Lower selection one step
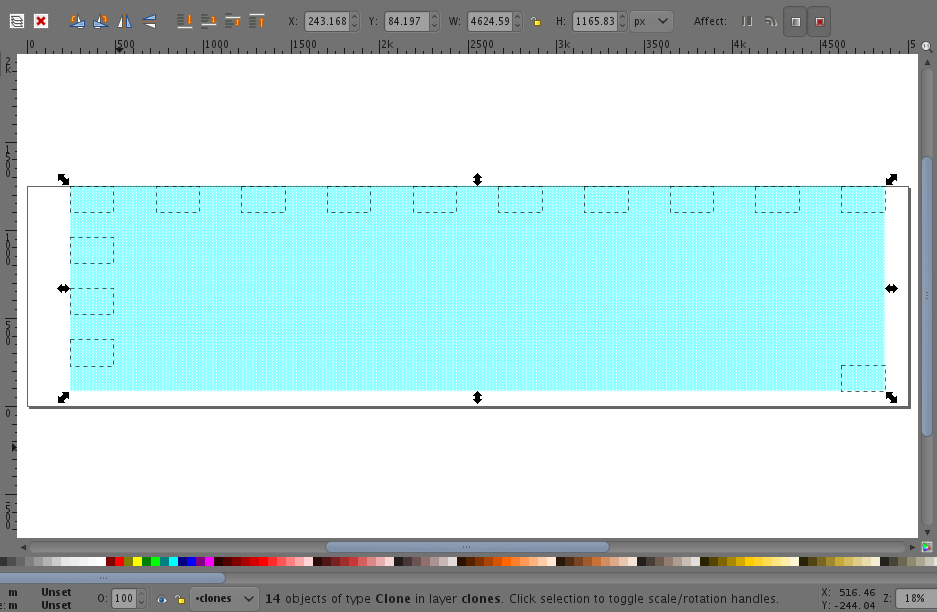This screenshot has height=612, width=937. click(x=210, y=20)
